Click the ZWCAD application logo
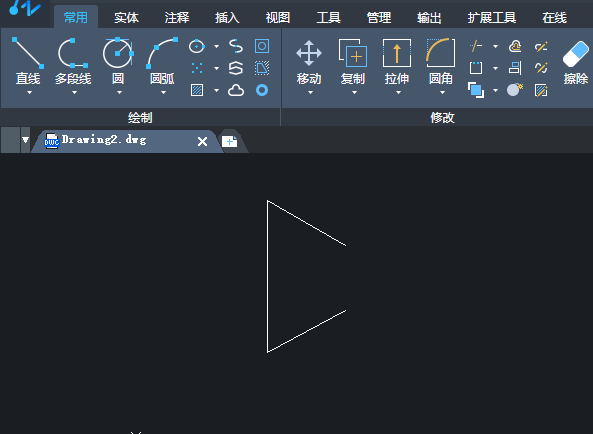Screen dimensions: 593x434 (25, 8)
